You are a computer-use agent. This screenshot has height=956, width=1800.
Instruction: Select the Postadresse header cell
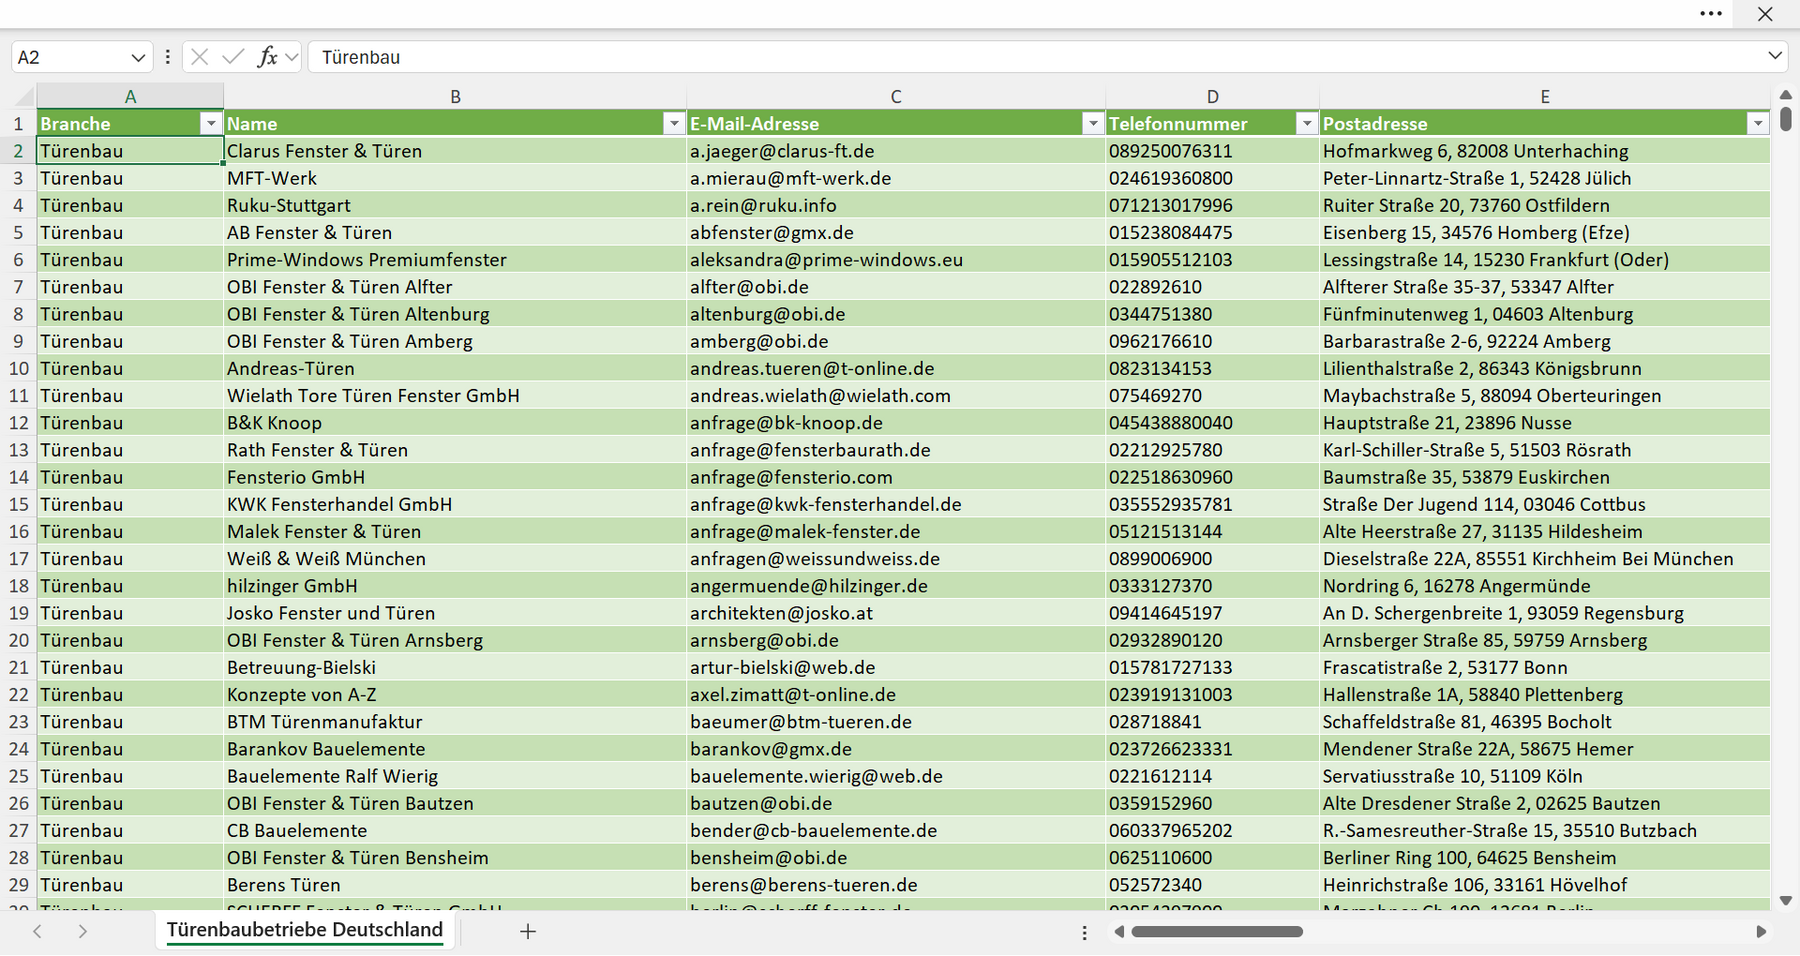1545,123
